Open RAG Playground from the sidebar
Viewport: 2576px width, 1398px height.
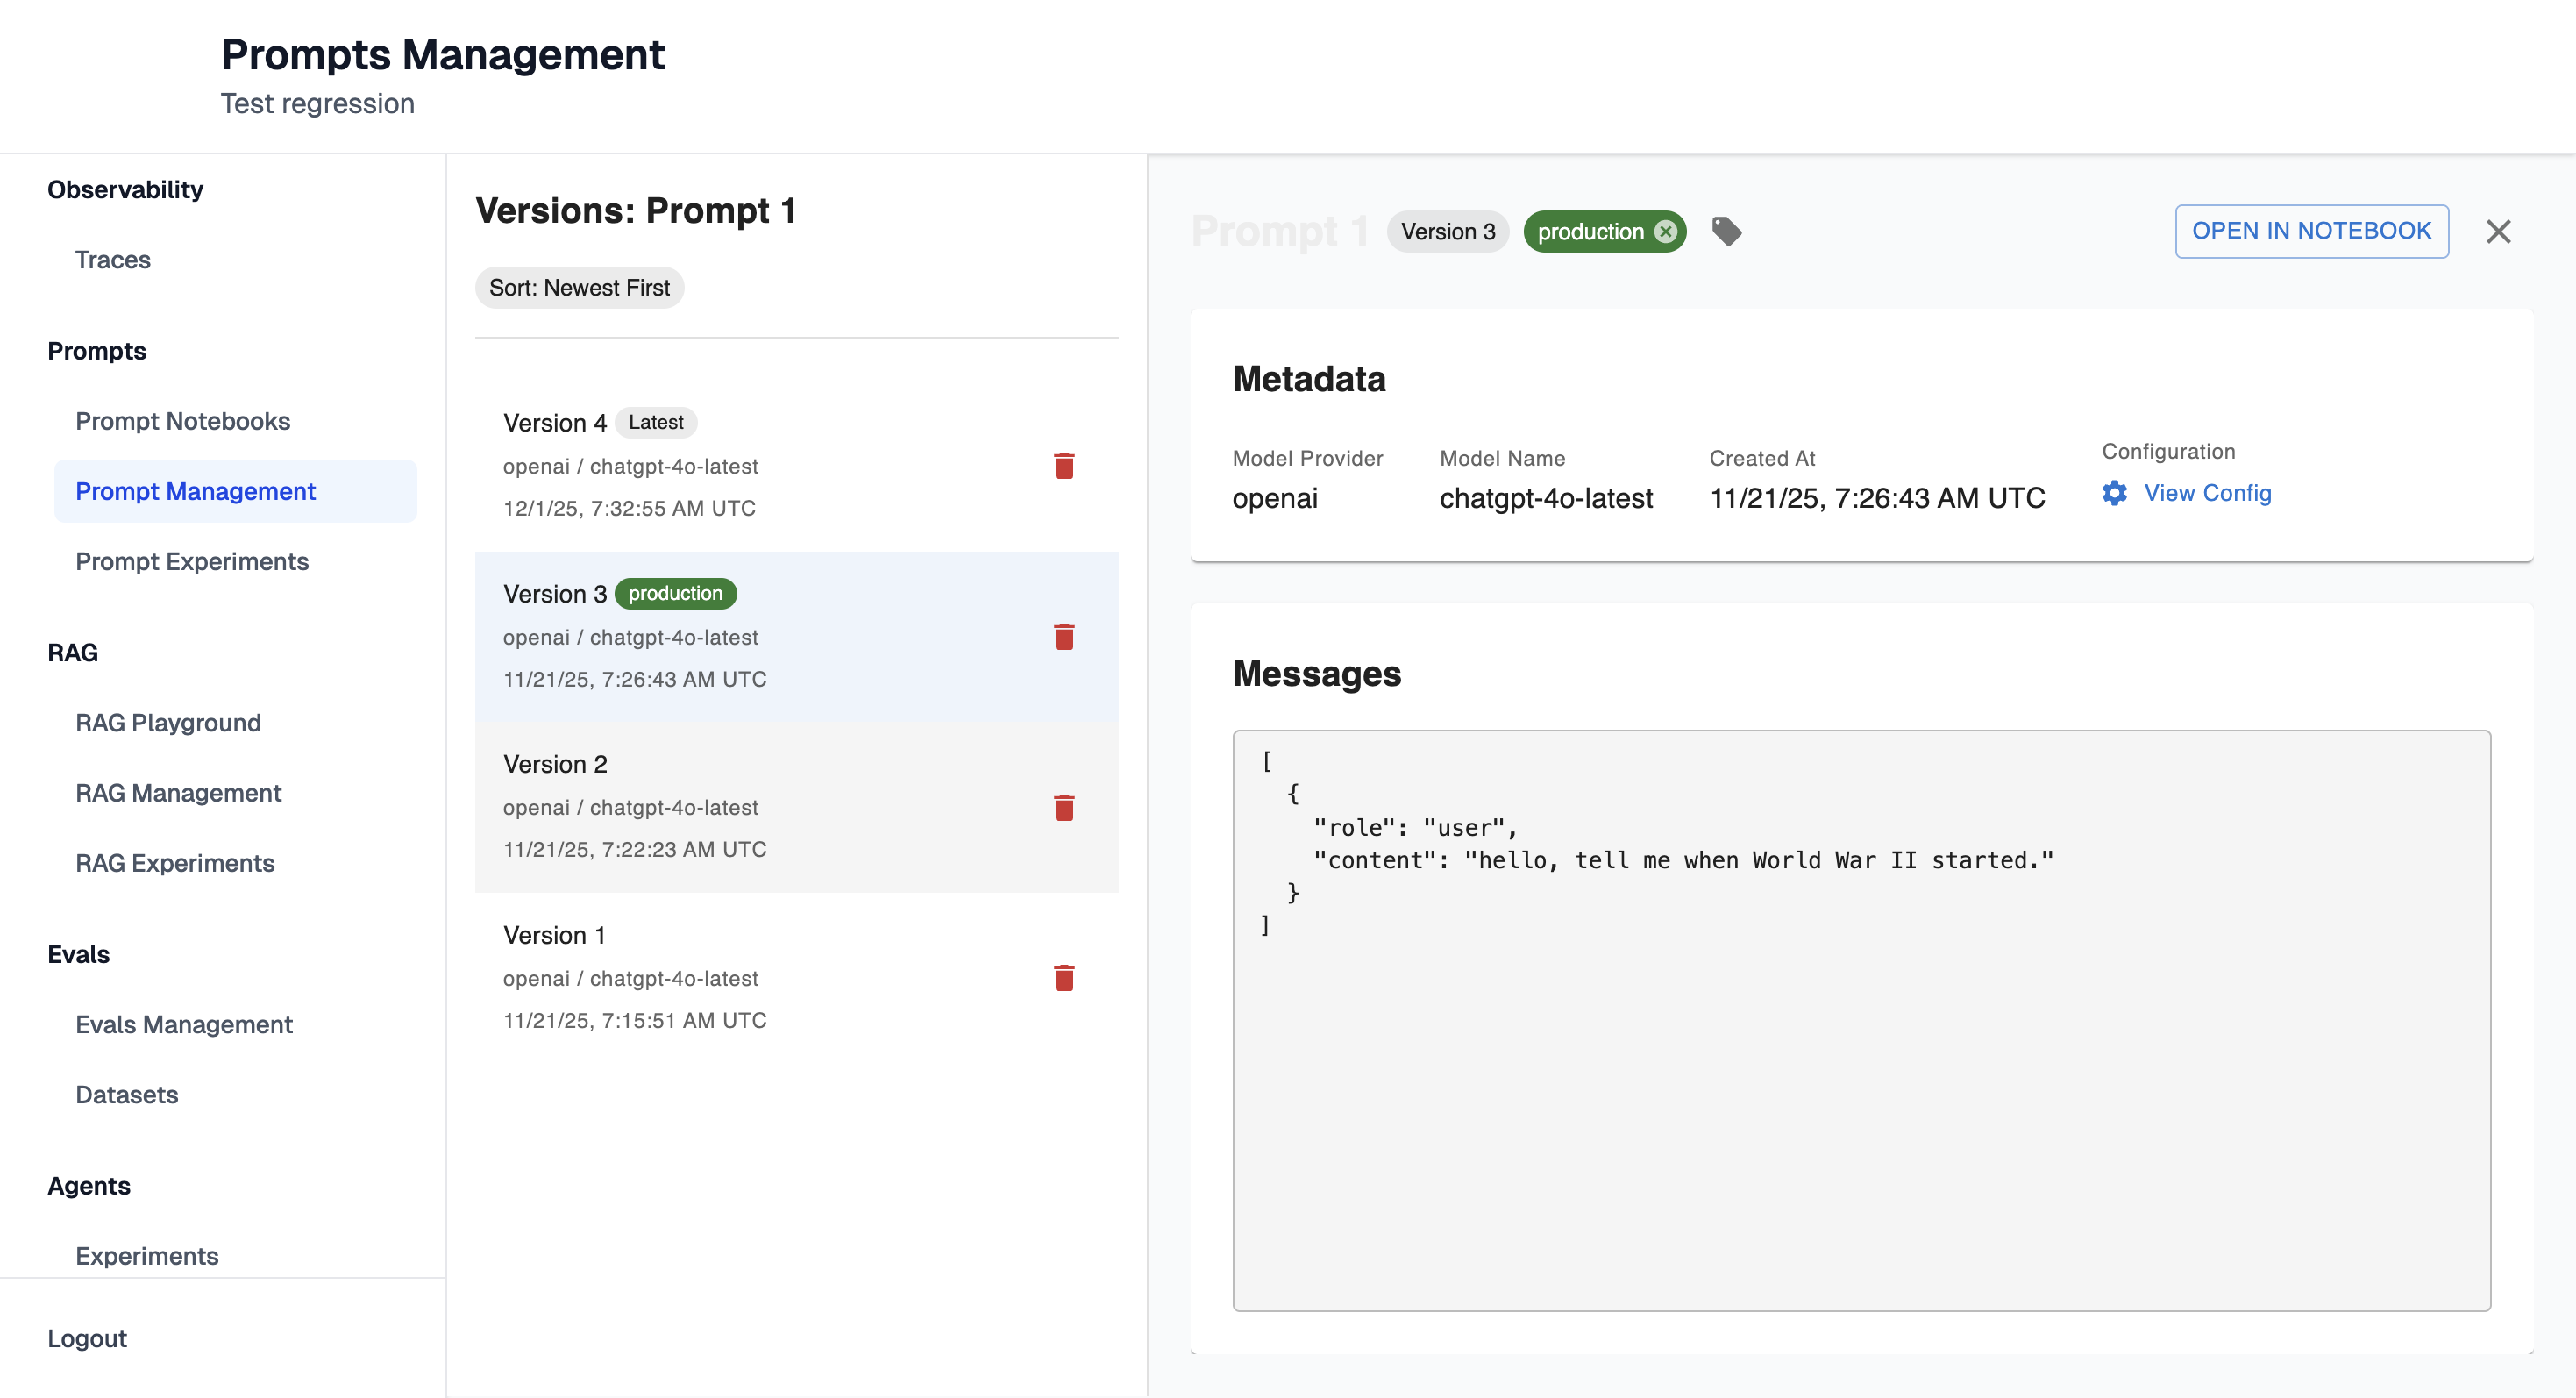(168, 722)
